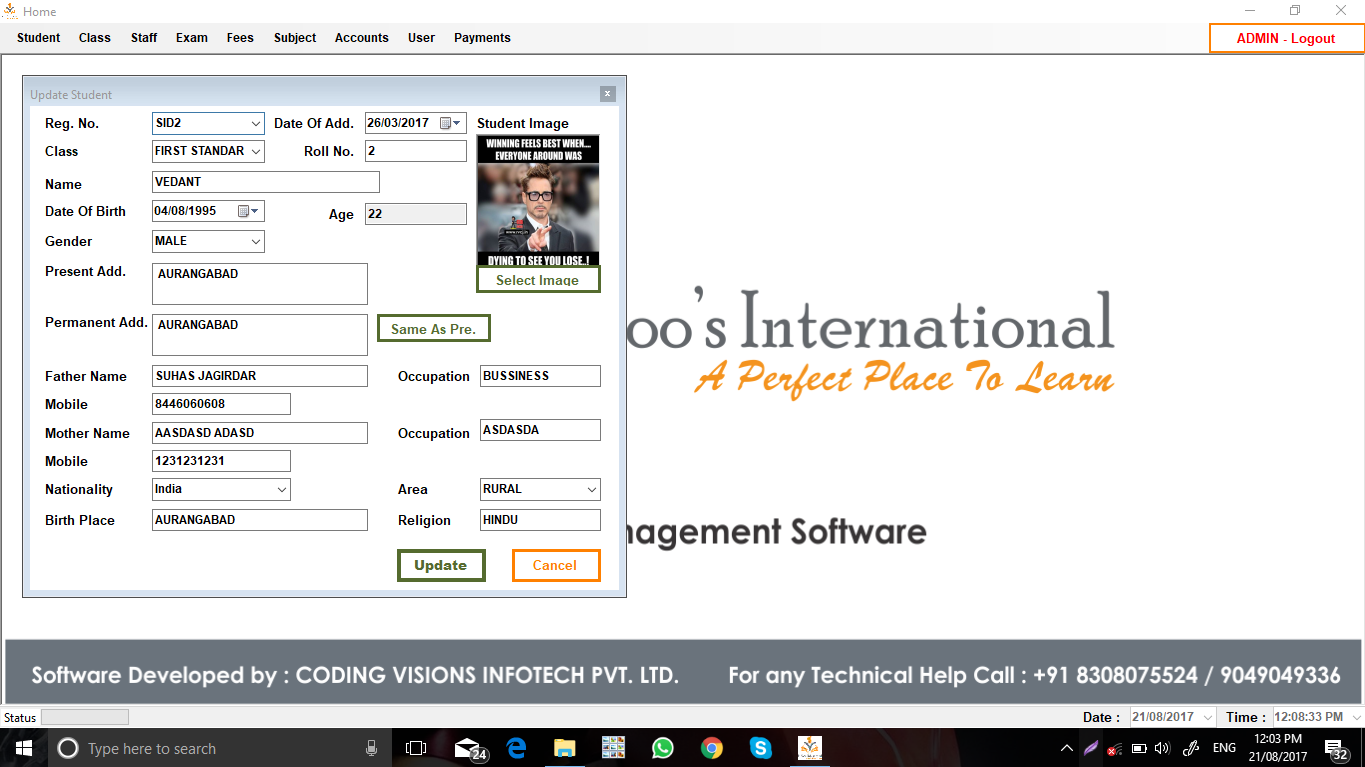Open Google Chrome from the taskbar
The image size is (1365, 767).
click(x=711, y=747)
